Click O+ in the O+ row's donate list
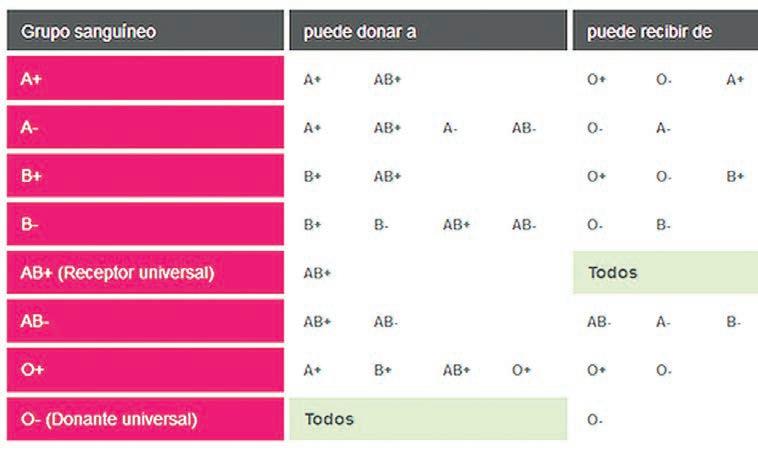This screenshot has height=453, width=758. pyautogui.click(x=522, y=371)
